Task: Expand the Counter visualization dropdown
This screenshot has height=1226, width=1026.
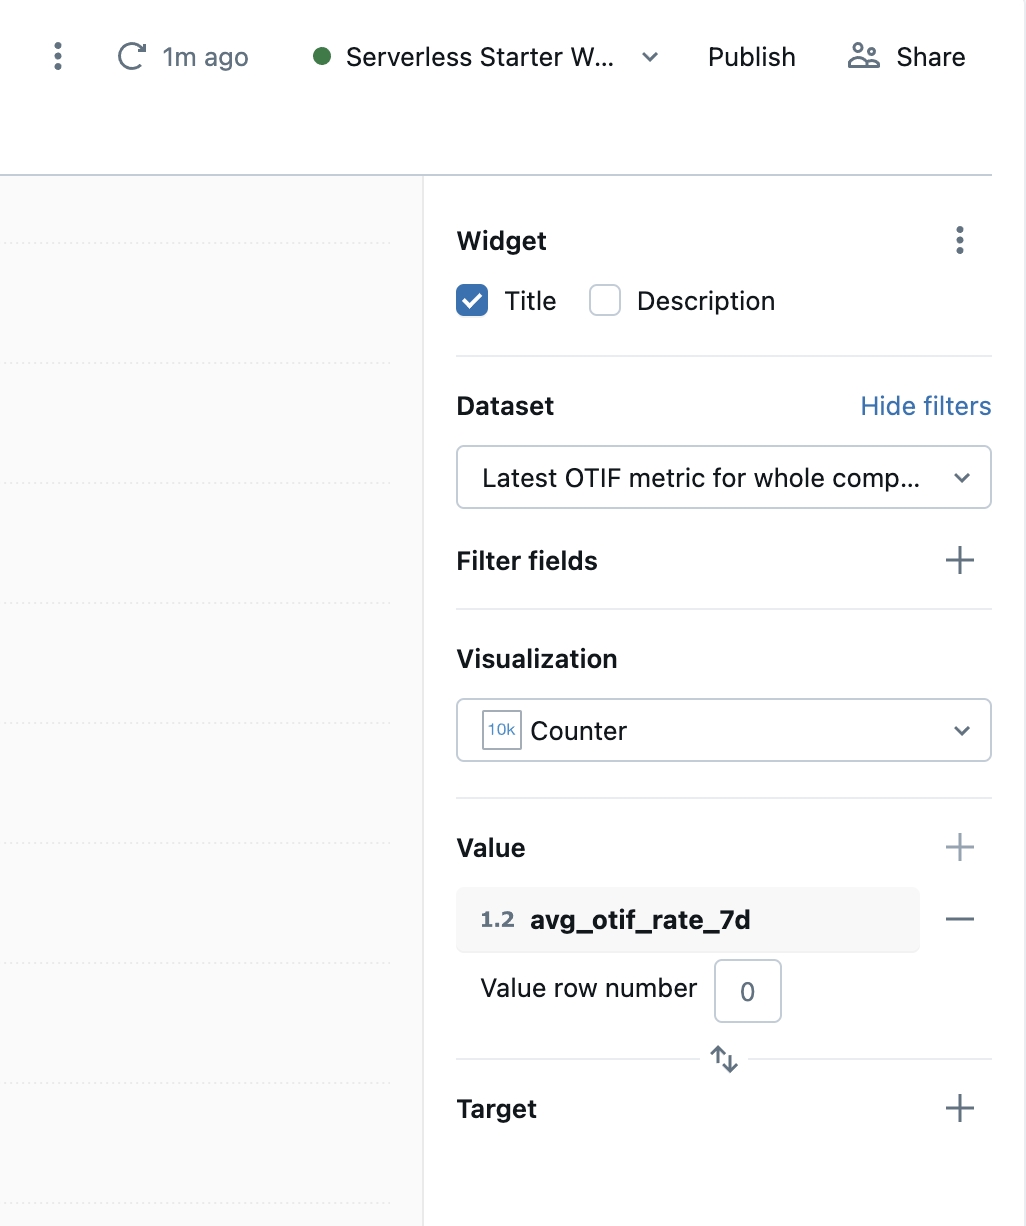Action: click(723, 731)
